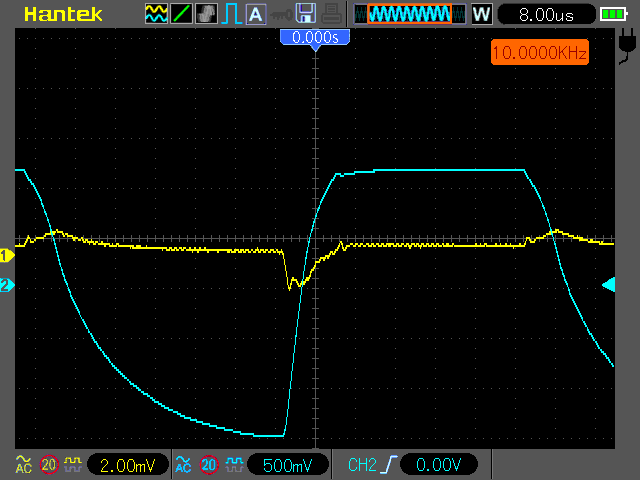Select the 2.00mV CH1 scale readout
640x480 pixels.
128,465
